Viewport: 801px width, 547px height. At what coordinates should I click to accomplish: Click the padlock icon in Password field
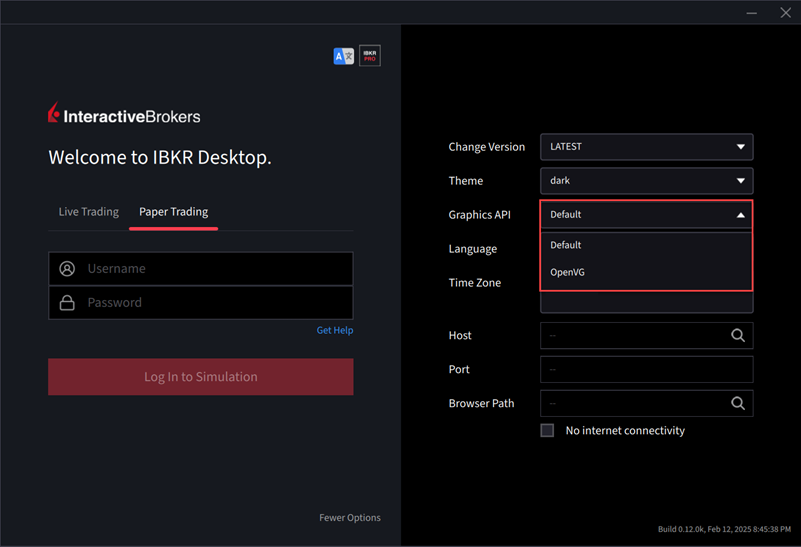pos(67,302)
